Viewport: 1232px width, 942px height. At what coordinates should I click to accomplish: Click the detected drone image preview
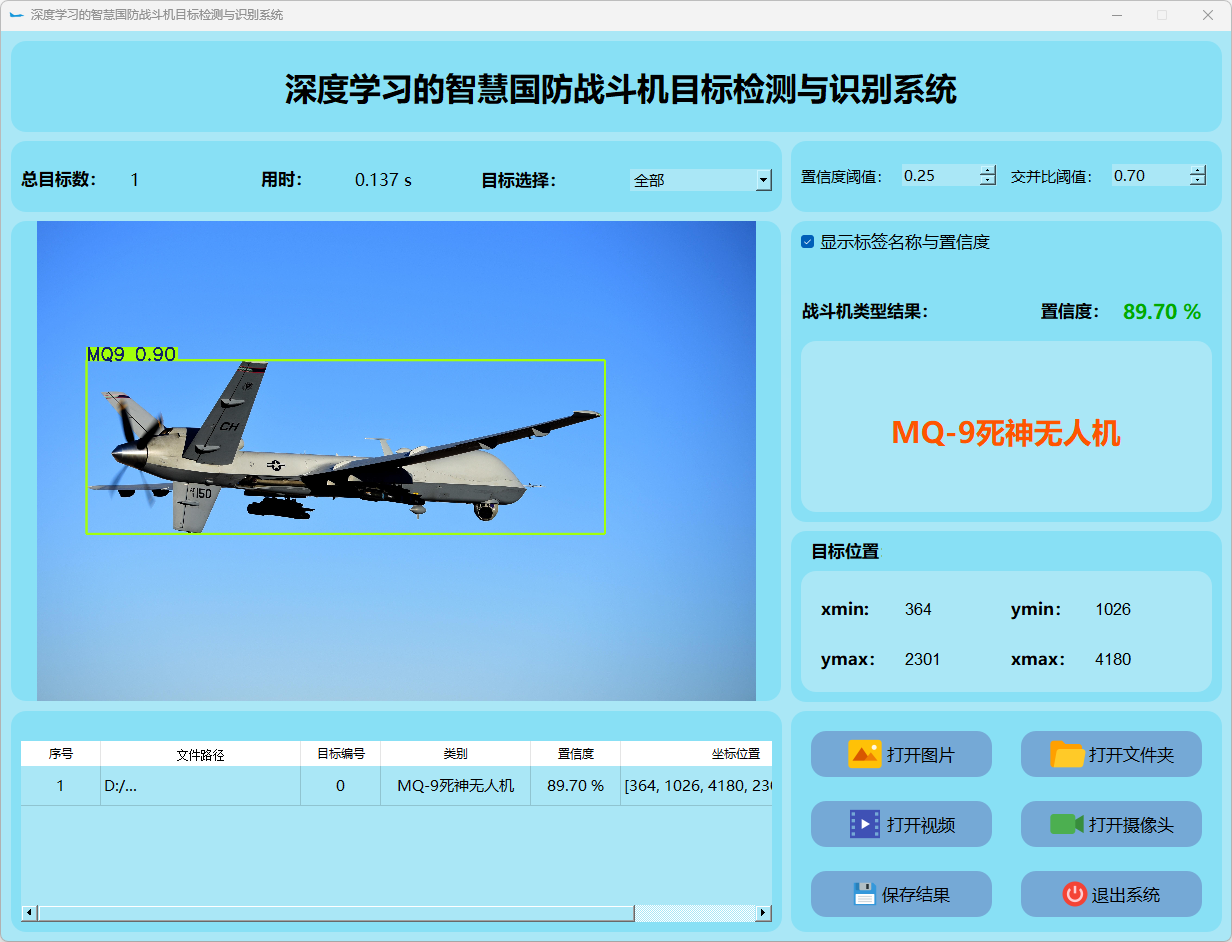[396, 460]
